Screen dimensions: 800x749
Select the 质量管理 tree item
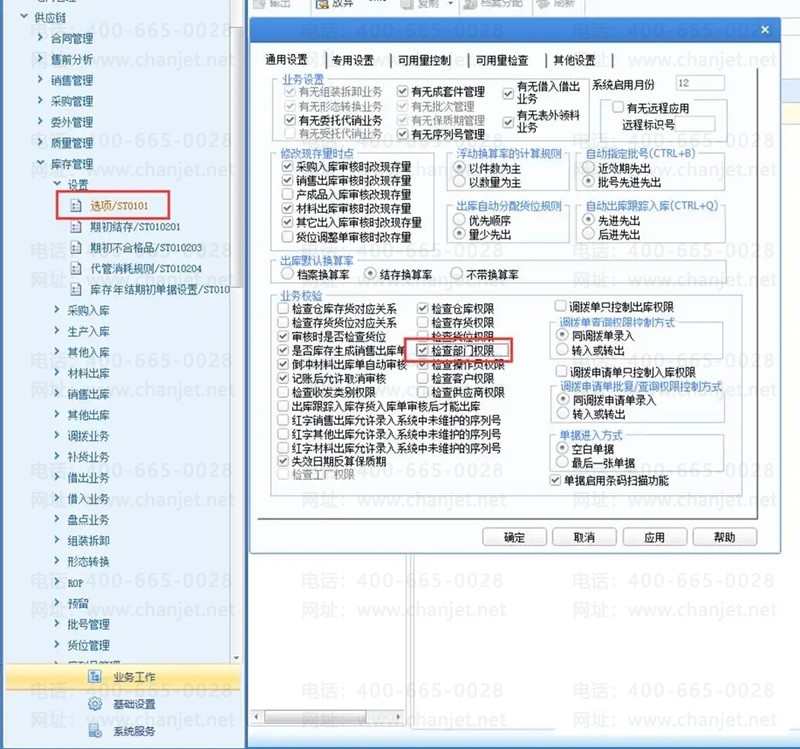coord(71,143)
